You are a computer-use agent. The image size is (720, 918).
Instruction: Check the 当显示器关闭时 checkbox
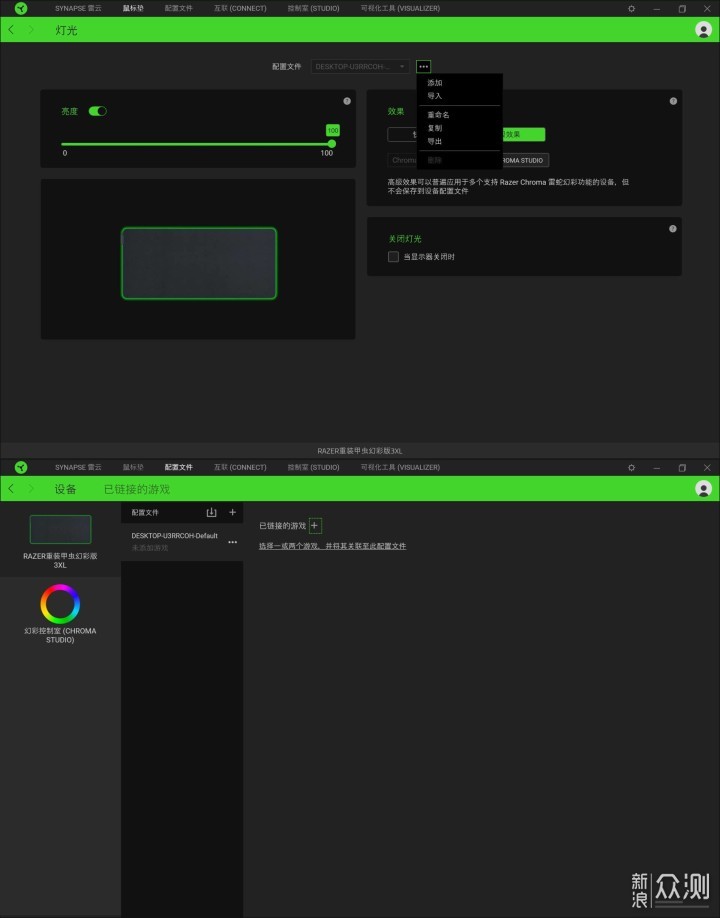pyautogui.click(x=393, y=256)
